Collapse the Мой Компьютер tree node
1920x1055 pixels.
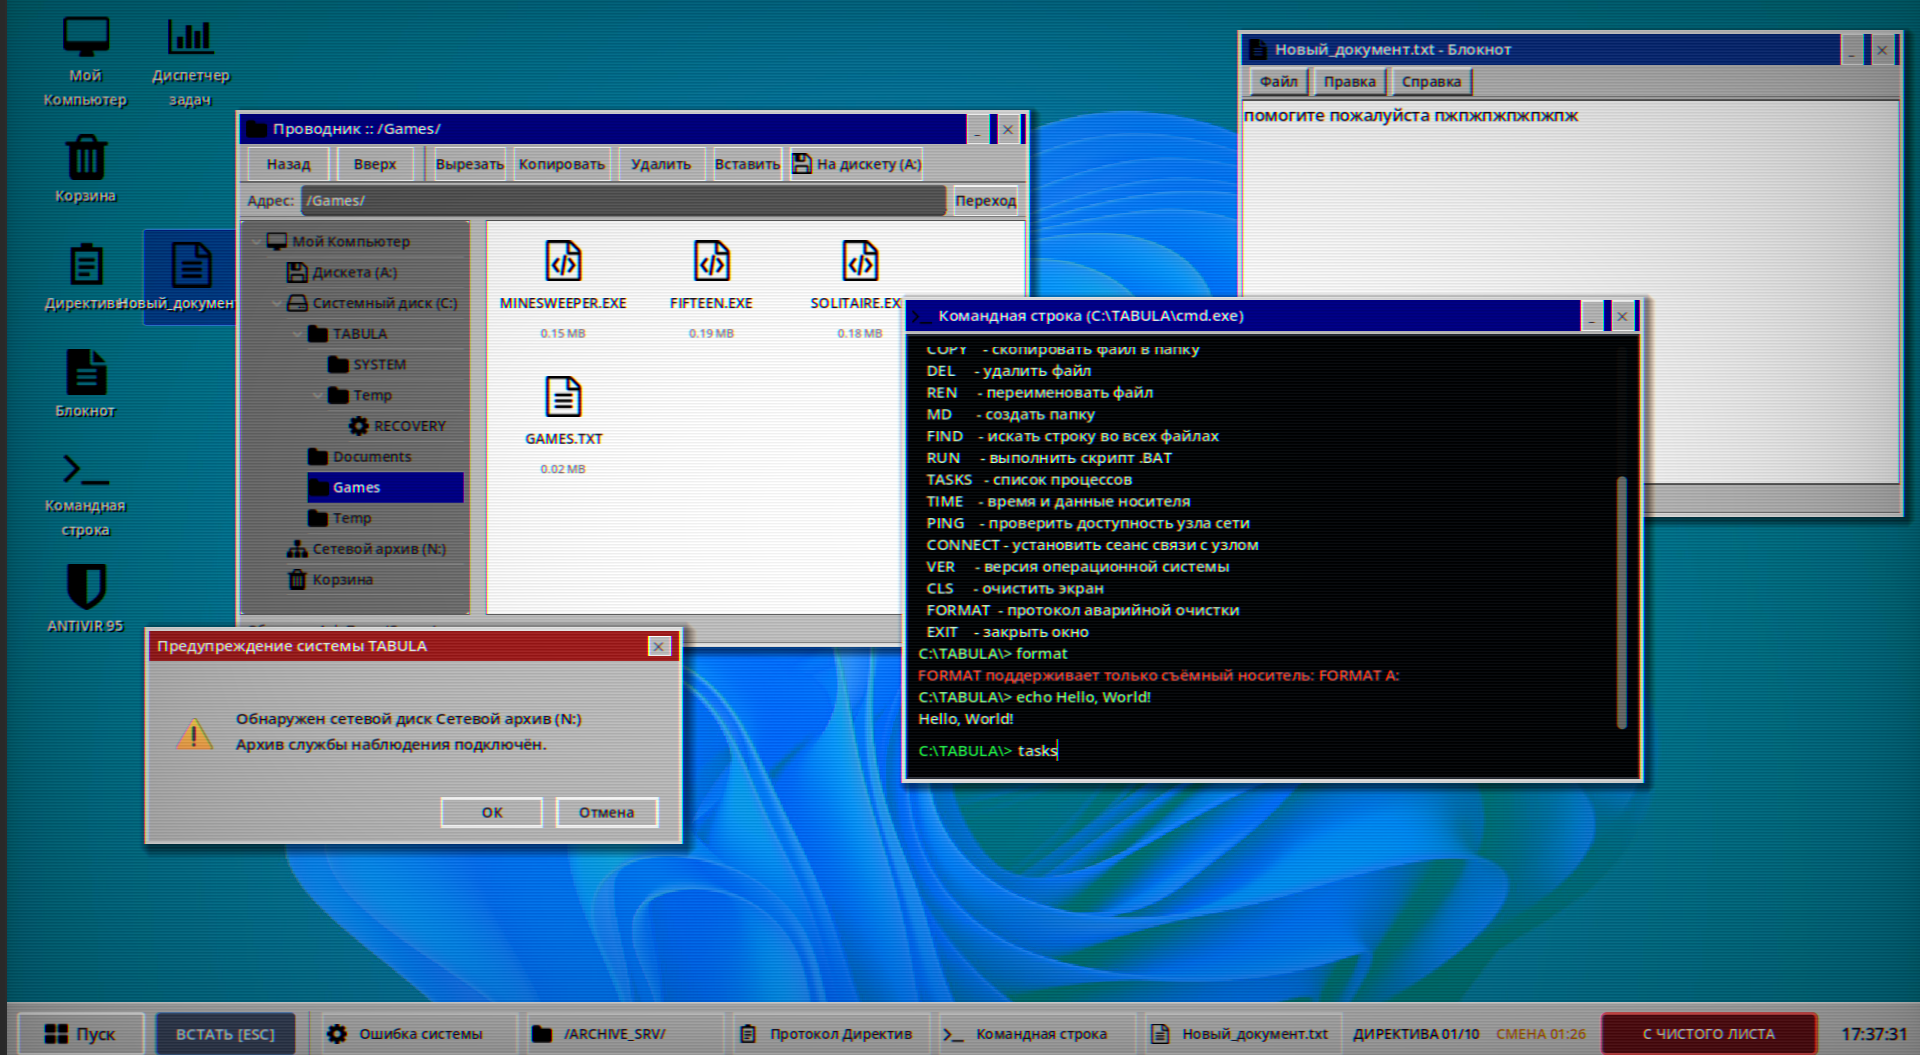pyautogui.click(x=258, y=241)
